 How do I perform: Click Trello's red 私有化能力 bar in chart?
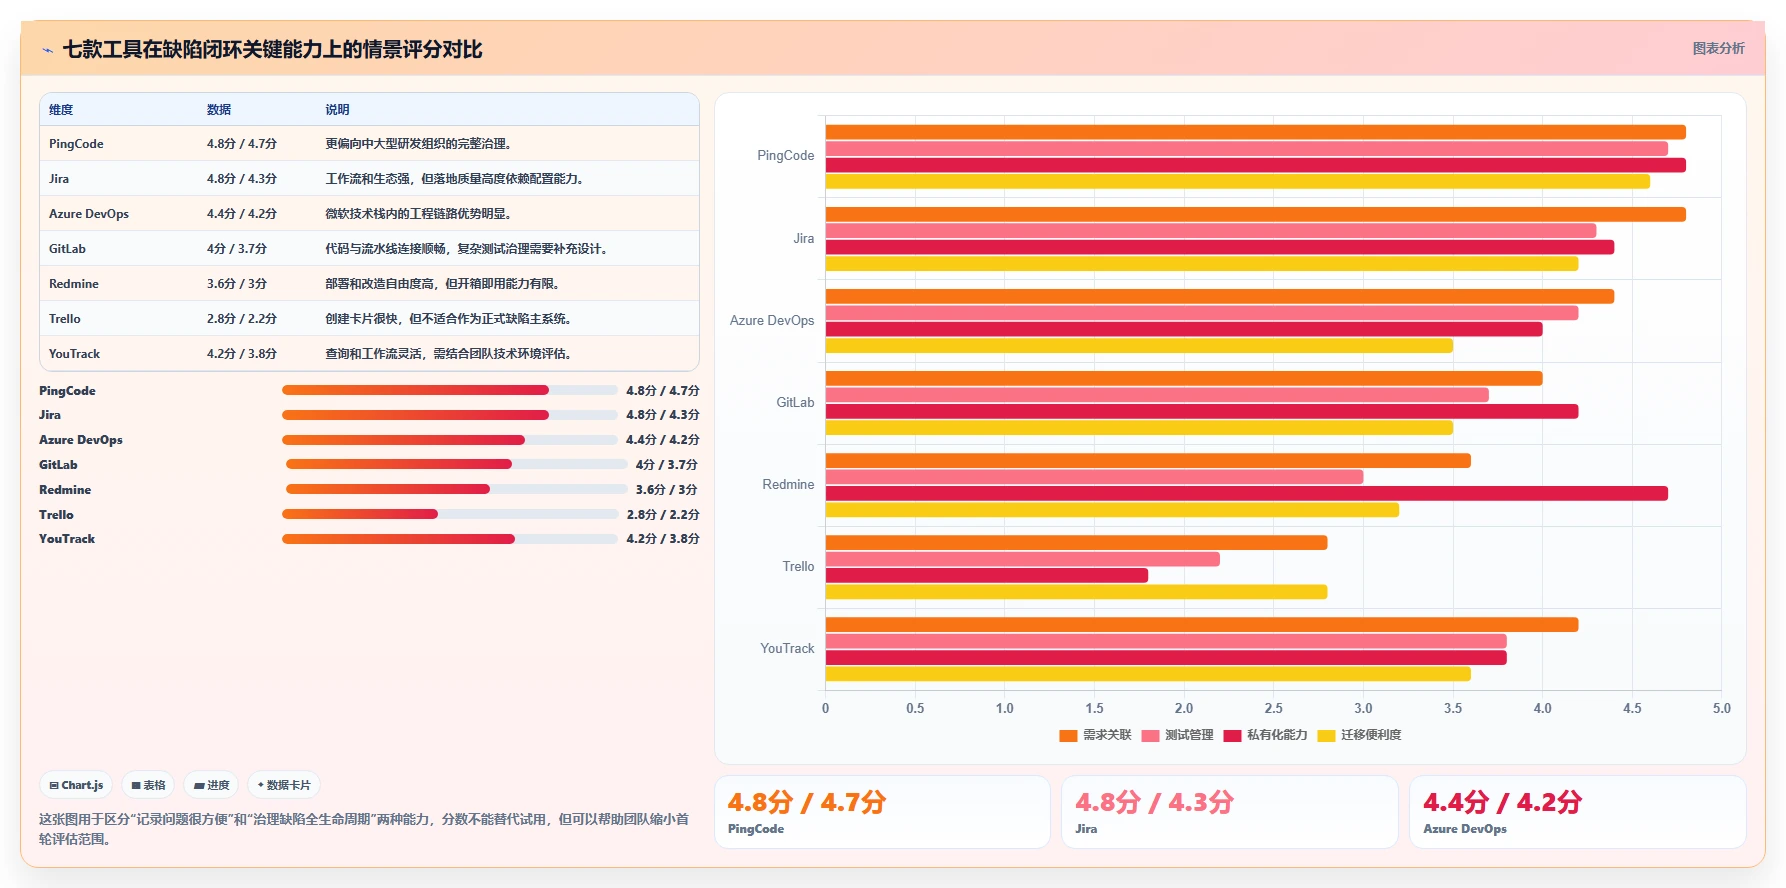pyautogui.click(x=986, y=575)
